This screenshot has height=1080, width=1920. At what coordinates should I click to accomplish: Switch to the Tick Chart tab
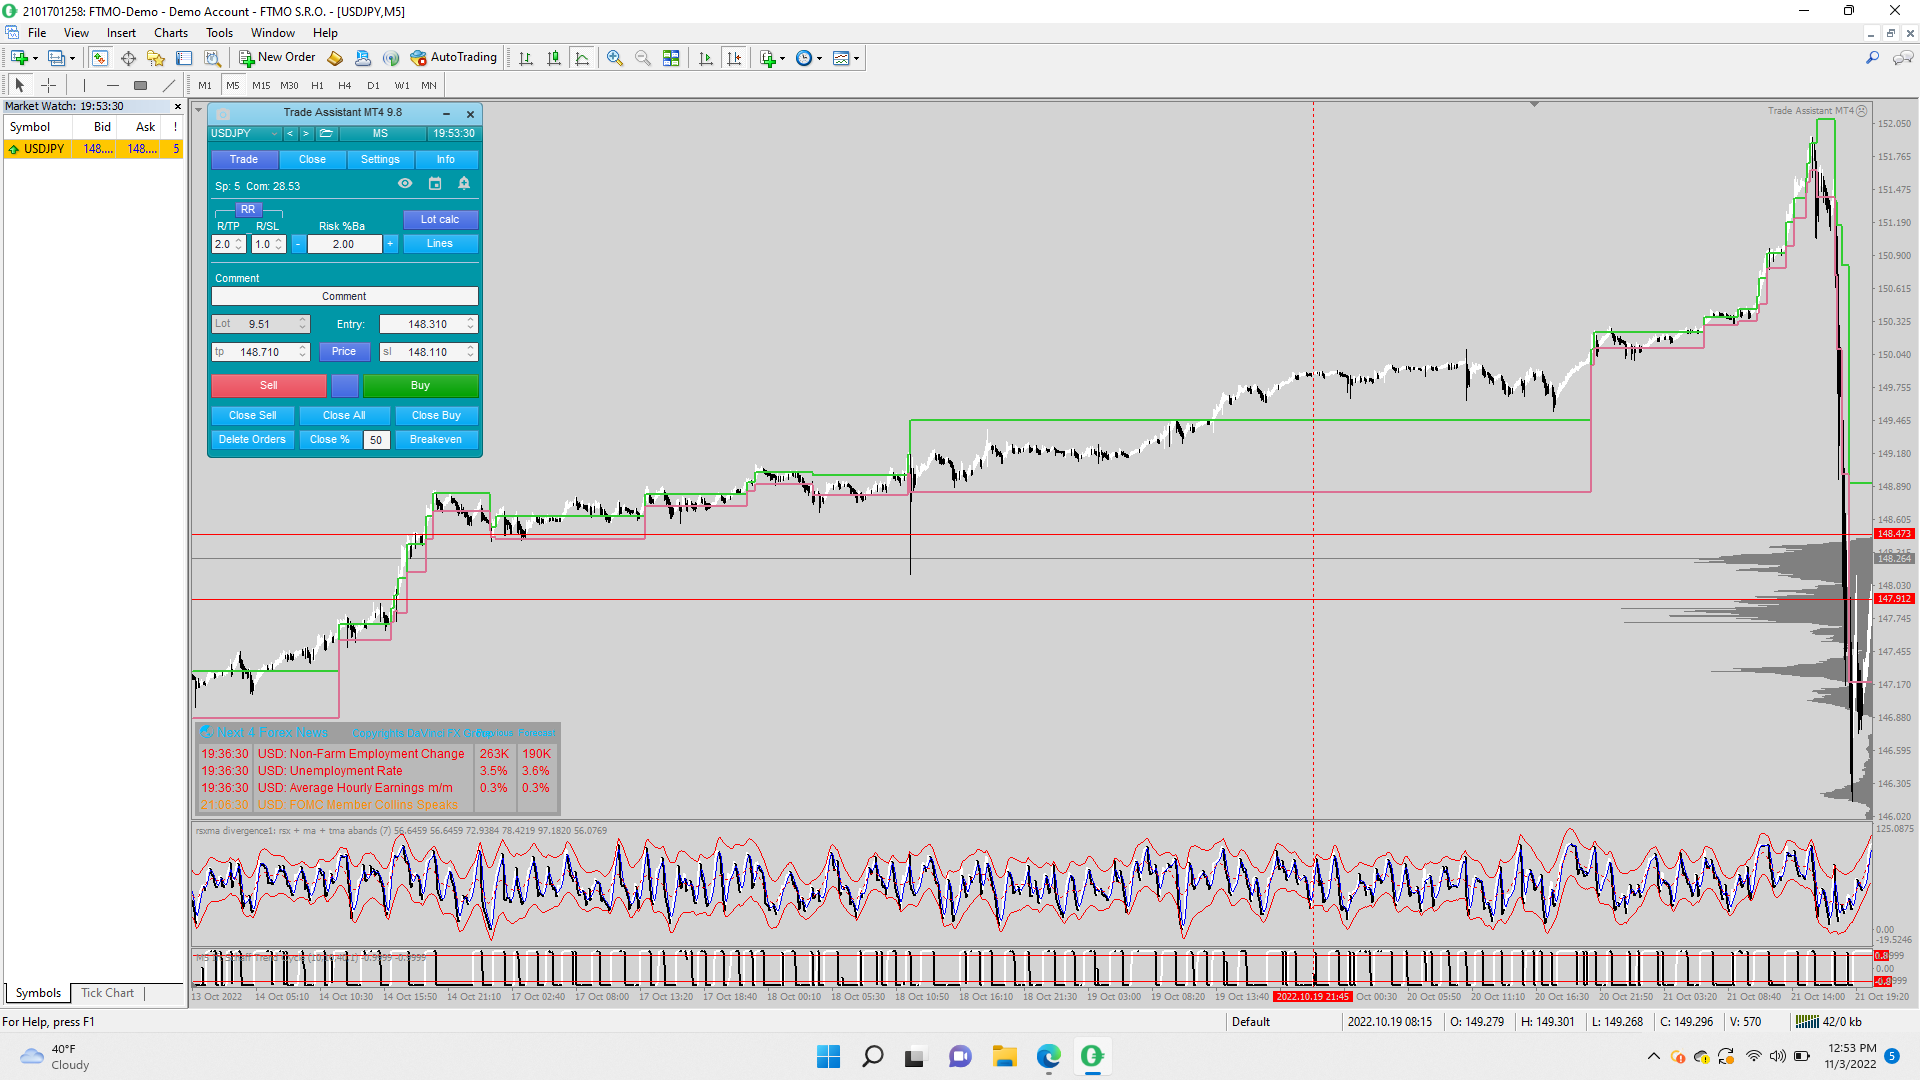pos(107,993)
